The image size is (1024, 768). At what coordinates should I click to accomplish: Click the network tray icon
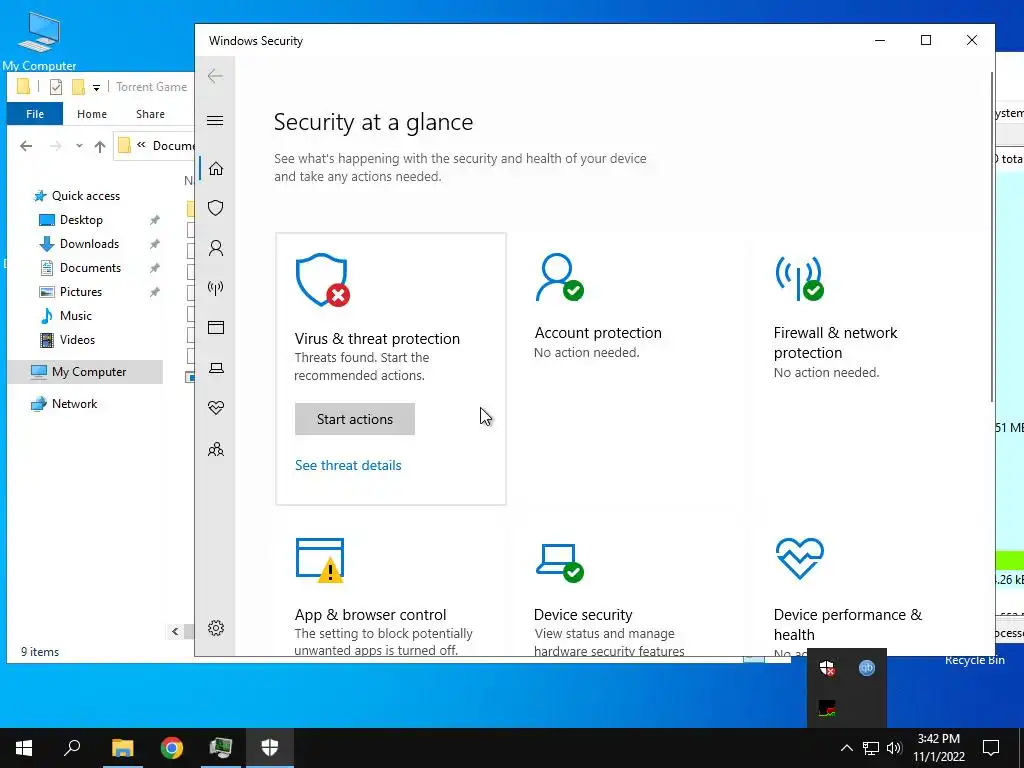[x=871, y=748]
